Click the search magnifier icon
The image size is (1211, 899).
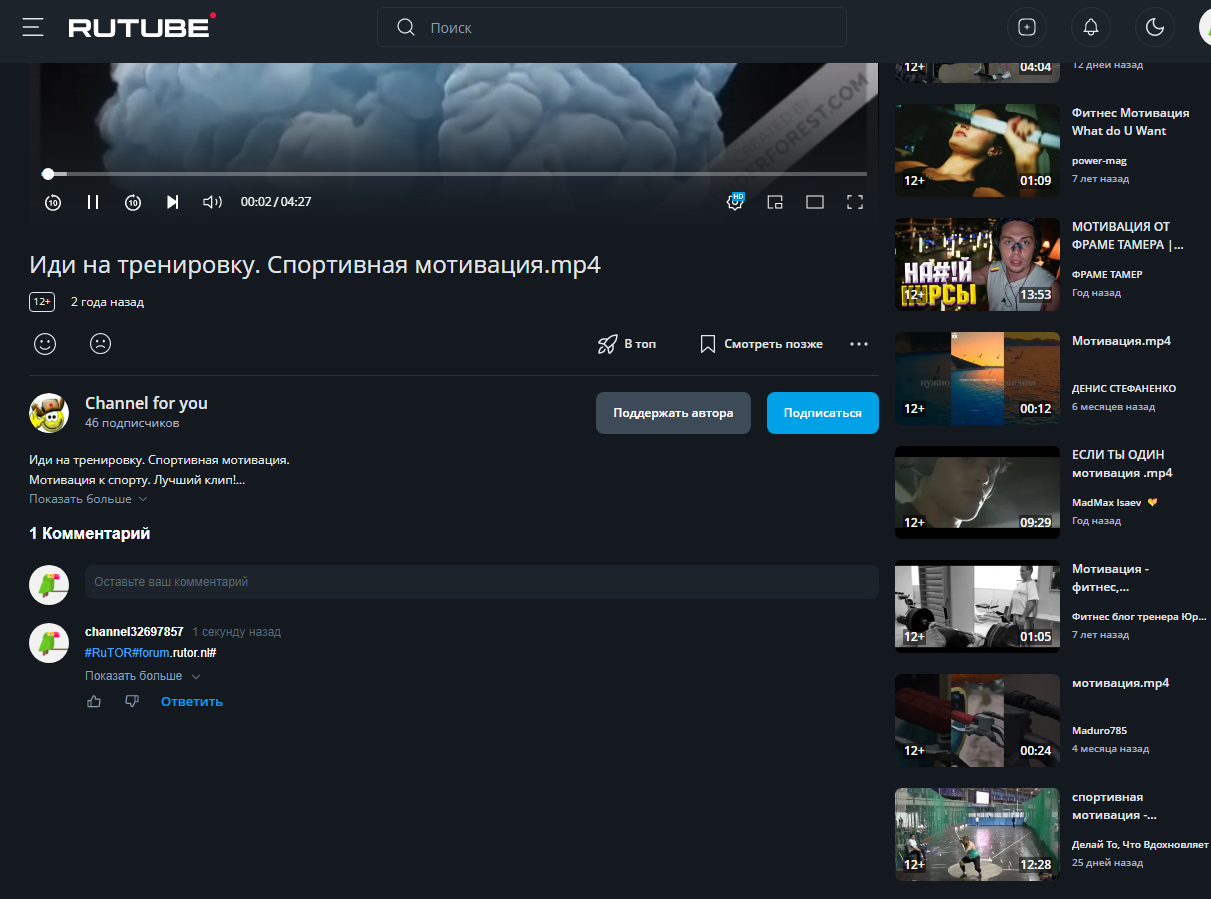(x=405, y=27)
